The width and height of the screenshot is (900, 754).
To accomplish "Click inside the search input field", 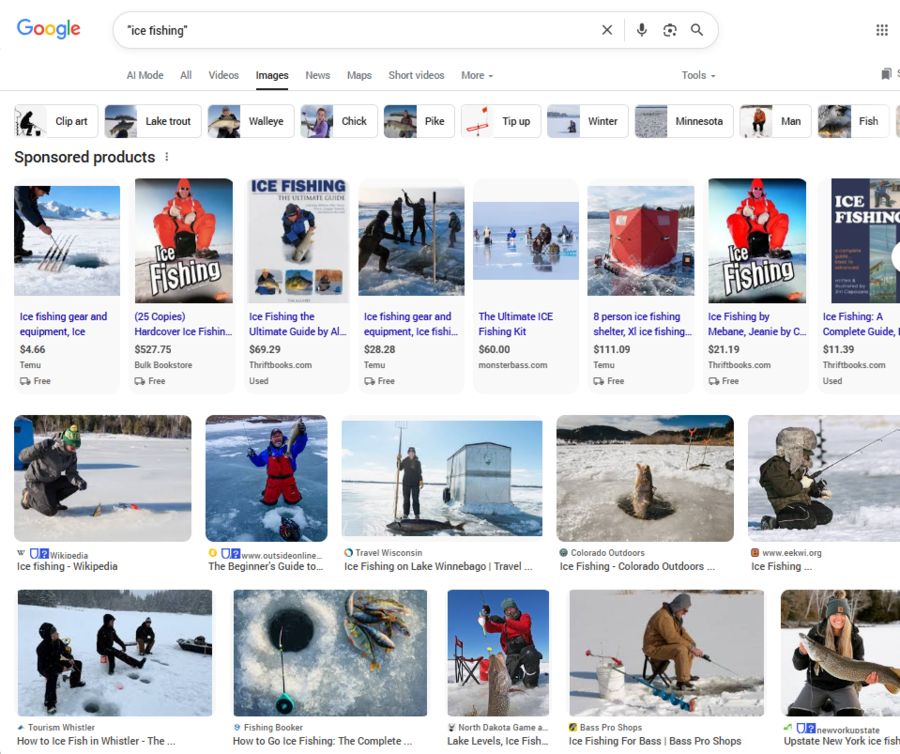I will (350, 30).
